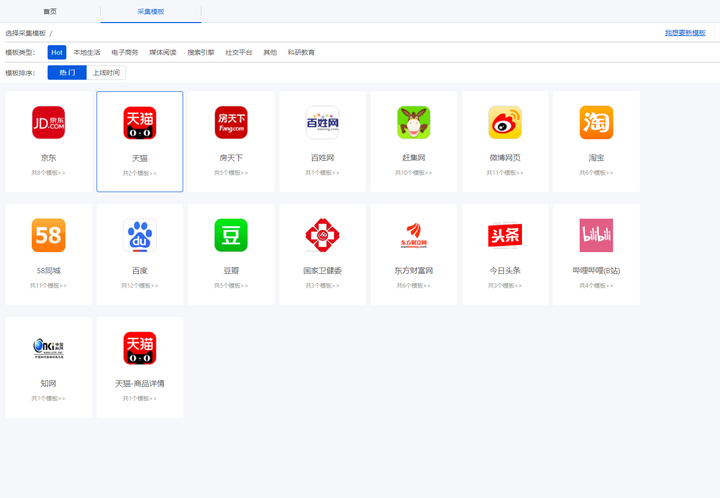
Task: Open 哔哩哔哩's 共4个模板 link
Action: [596, 285]
